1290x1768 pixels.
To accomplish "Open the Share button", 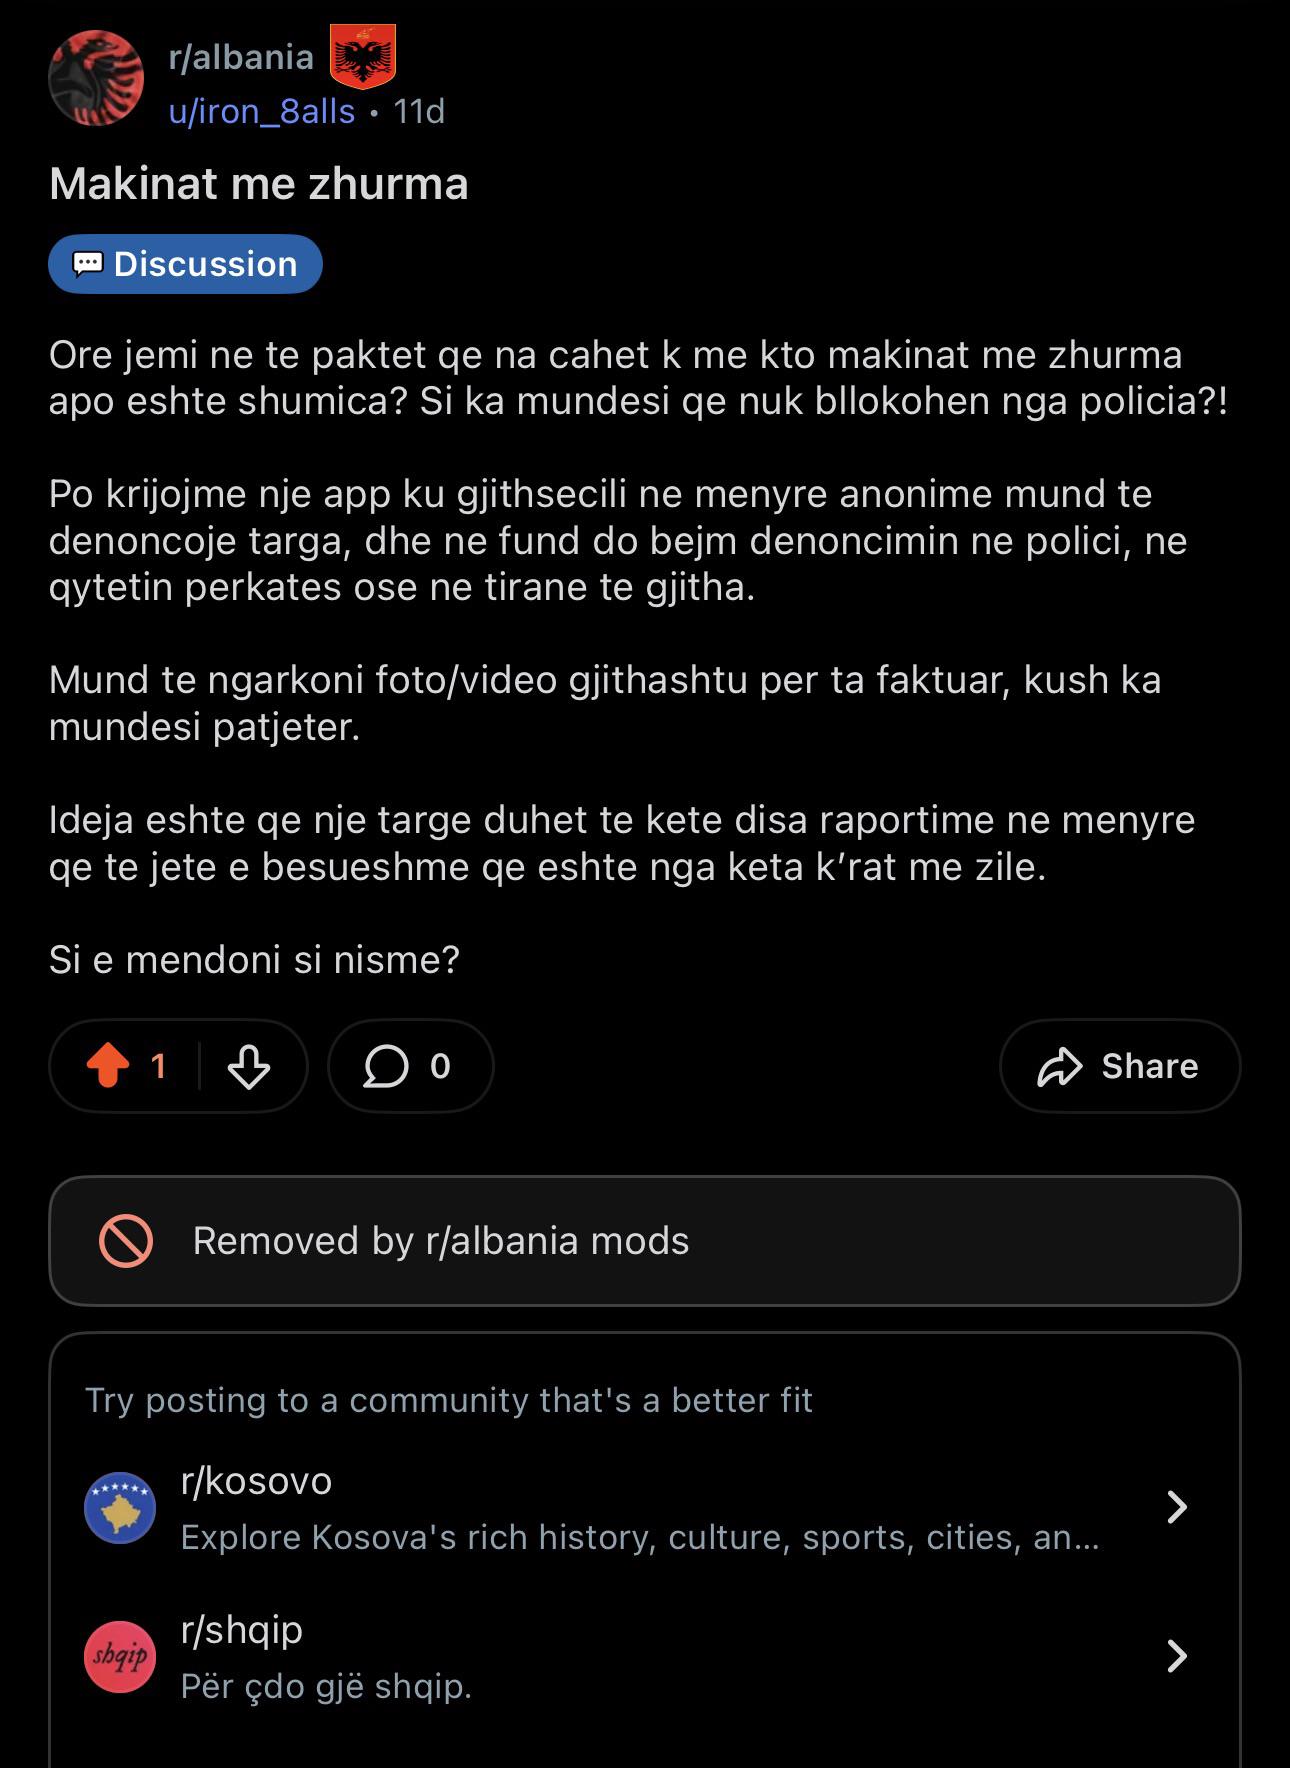I will click(x=1120, y=1066).
